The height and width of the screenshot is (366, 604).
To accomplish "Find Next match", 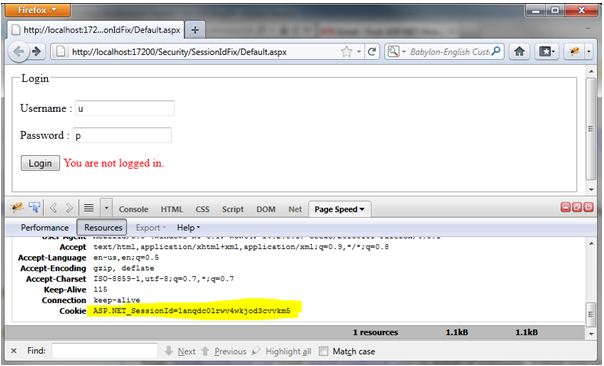I will point(180,351).
